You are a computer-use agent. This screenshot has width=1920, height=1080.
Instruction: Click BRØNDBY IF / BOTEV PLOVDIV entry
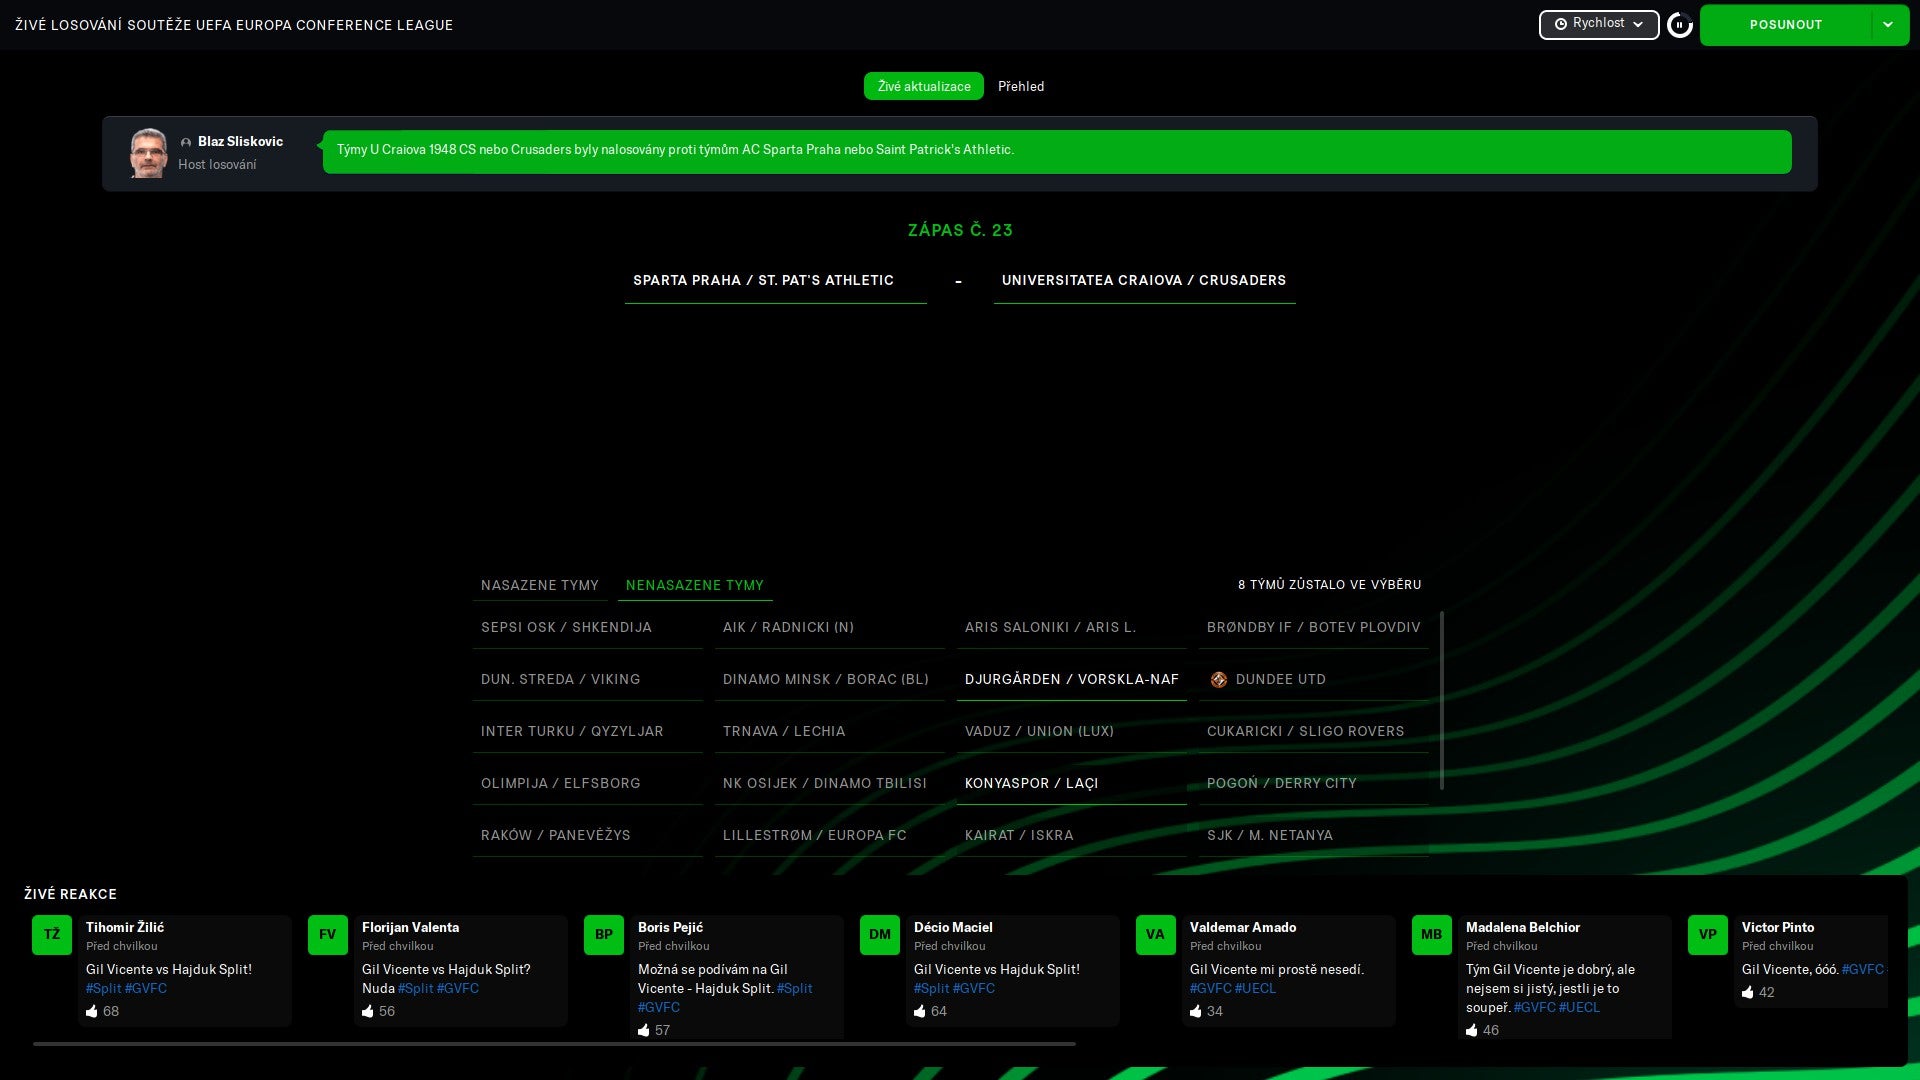(1313, 627)
